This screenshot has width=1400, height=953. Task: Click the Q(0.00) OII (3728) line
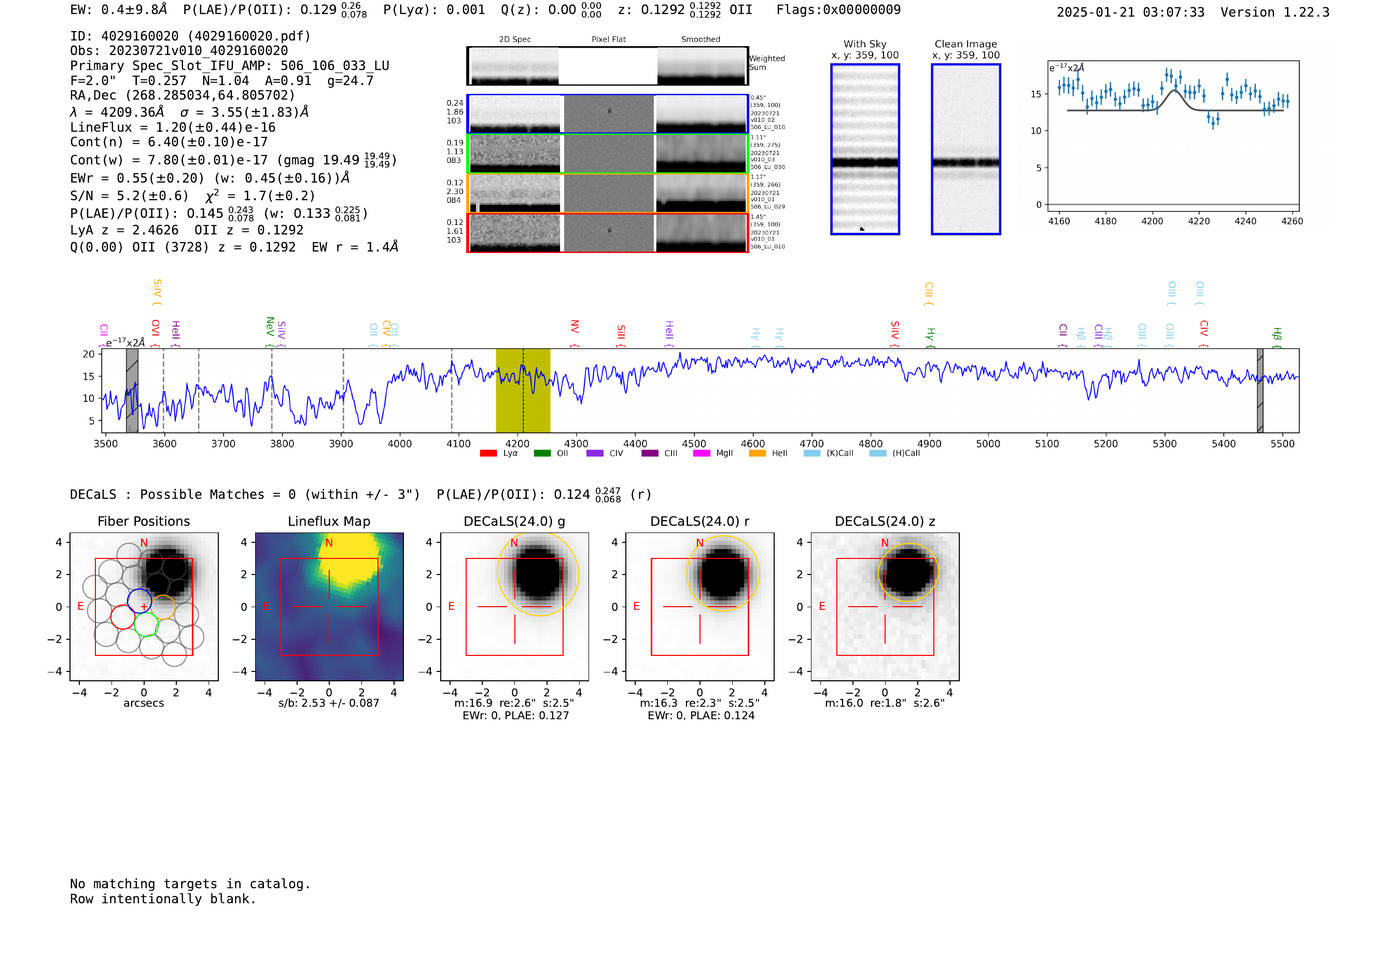tap(234, 247)
